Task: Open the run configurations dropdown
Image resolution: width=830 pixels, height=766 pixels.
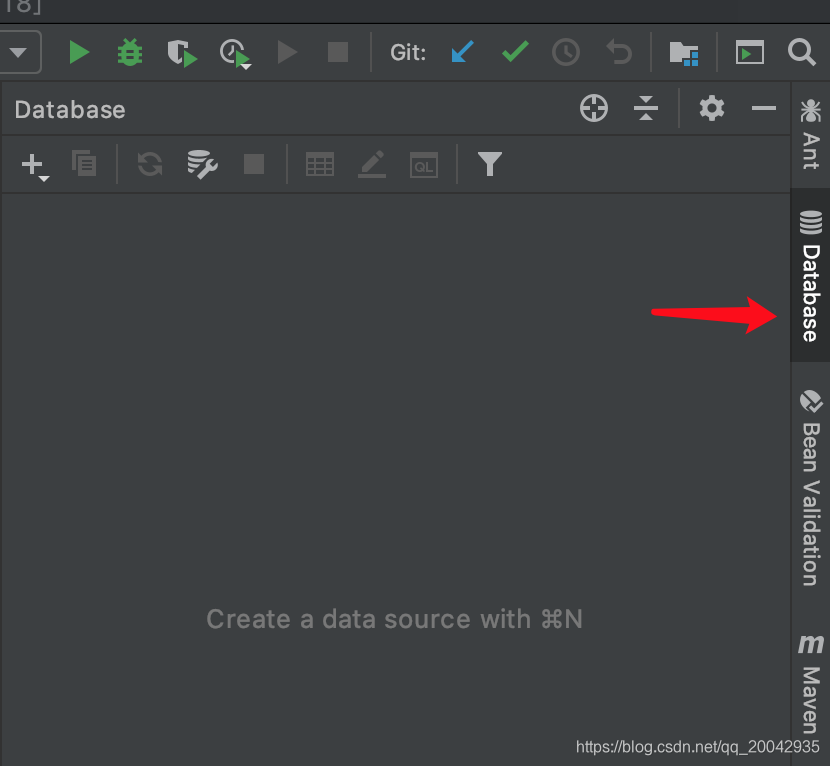Action: pos(20,52)
